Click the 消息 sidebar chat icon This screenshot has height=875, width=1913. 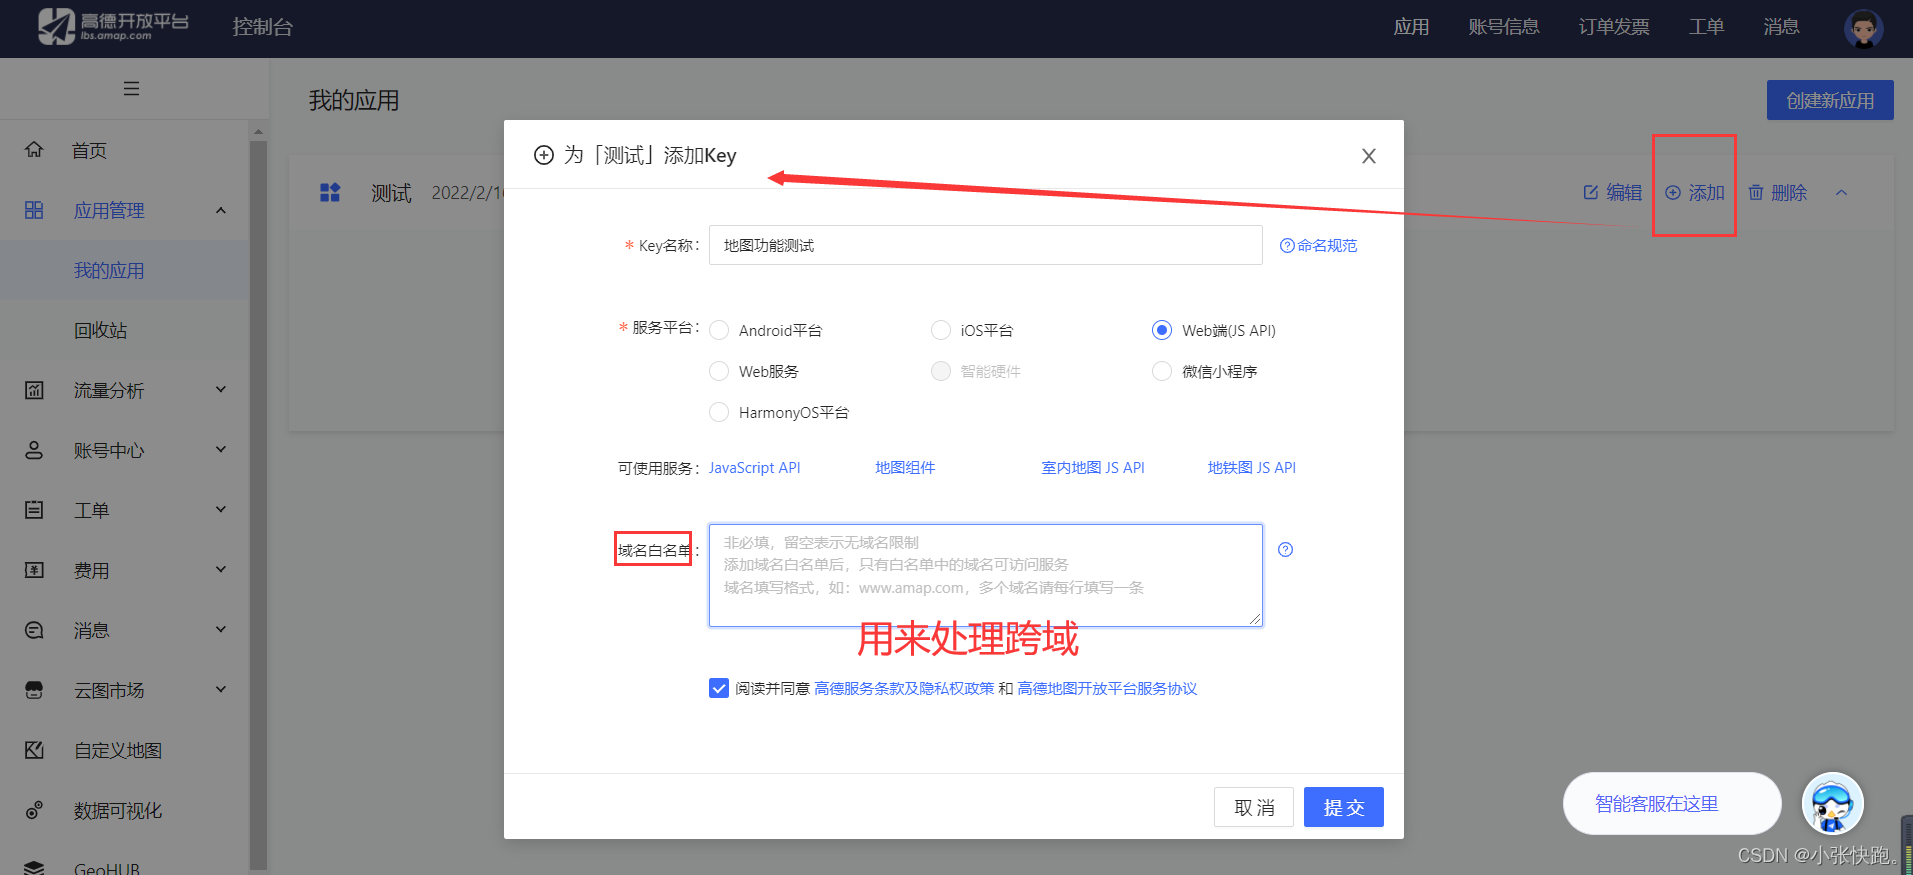tap(34, 630)
